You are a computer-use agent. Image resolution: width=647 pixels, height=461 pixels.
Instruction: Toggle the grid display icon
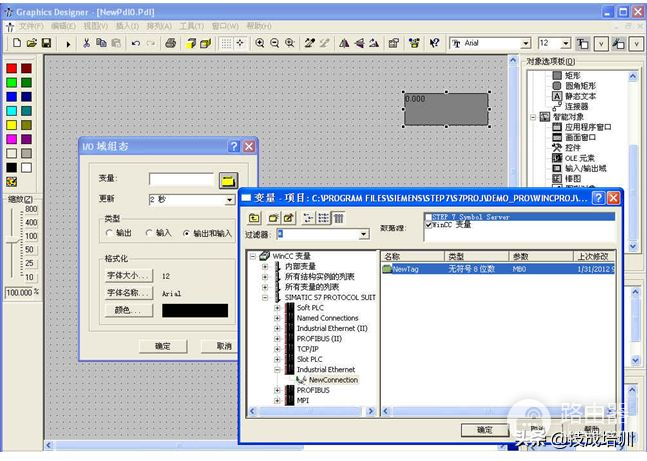pos(226,43)
